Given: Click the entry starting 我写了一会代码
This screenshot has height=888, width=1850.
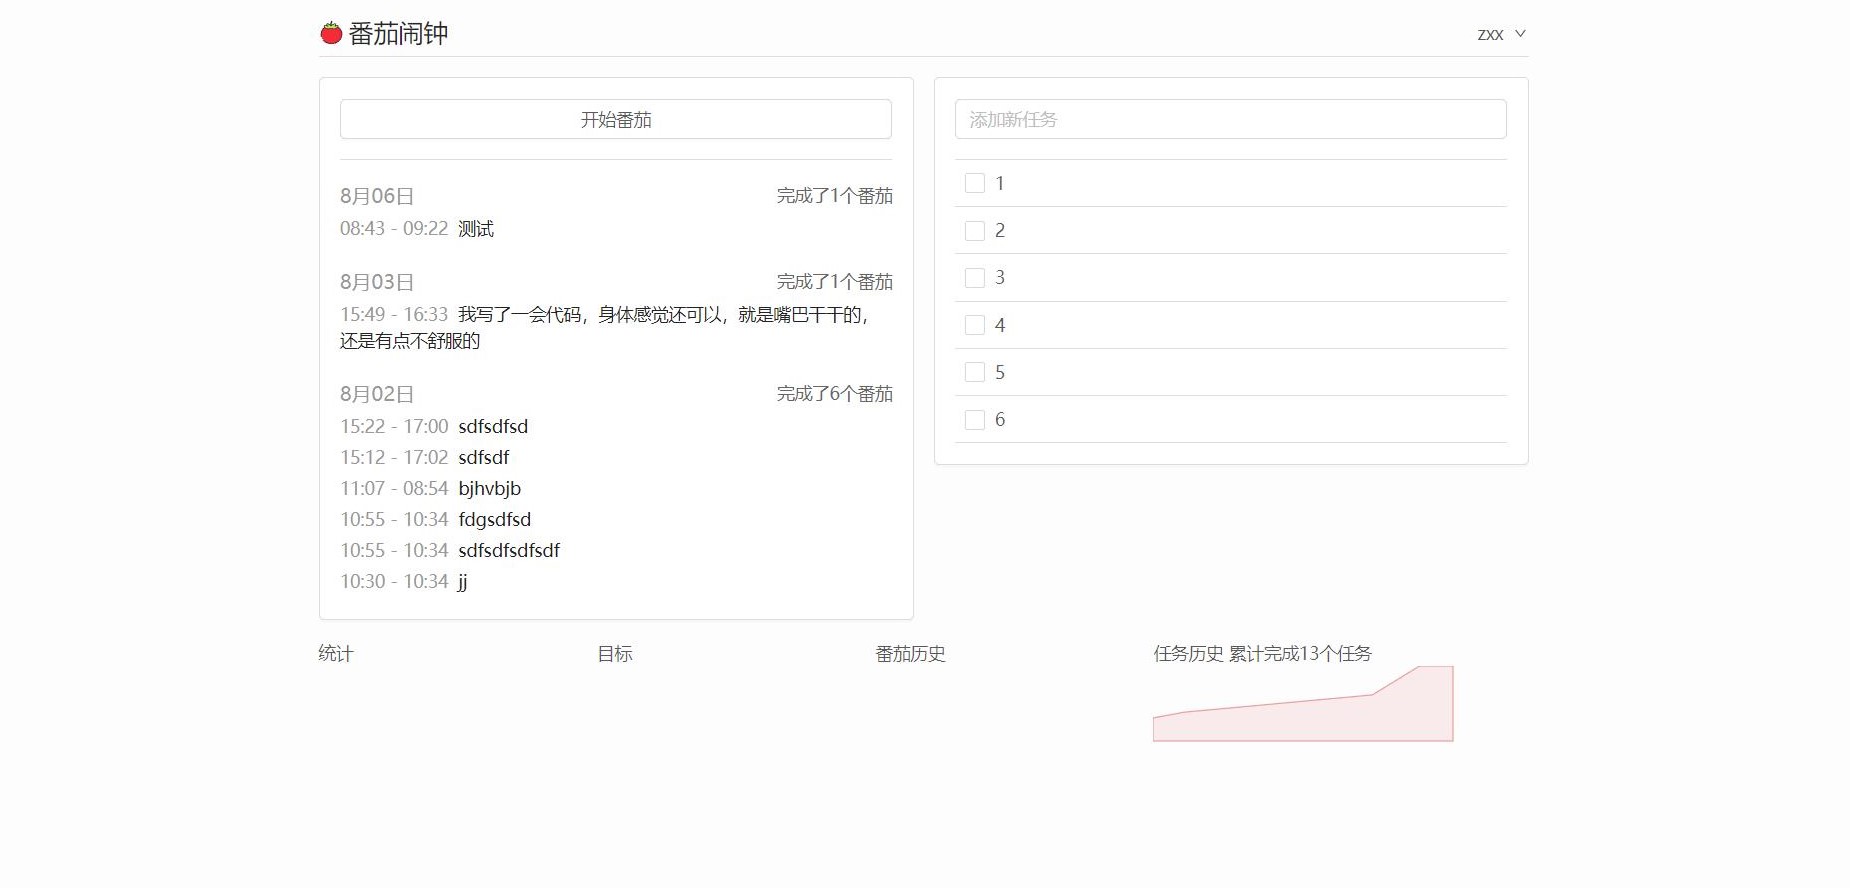Looking at the screenshot, I should 604,328.
